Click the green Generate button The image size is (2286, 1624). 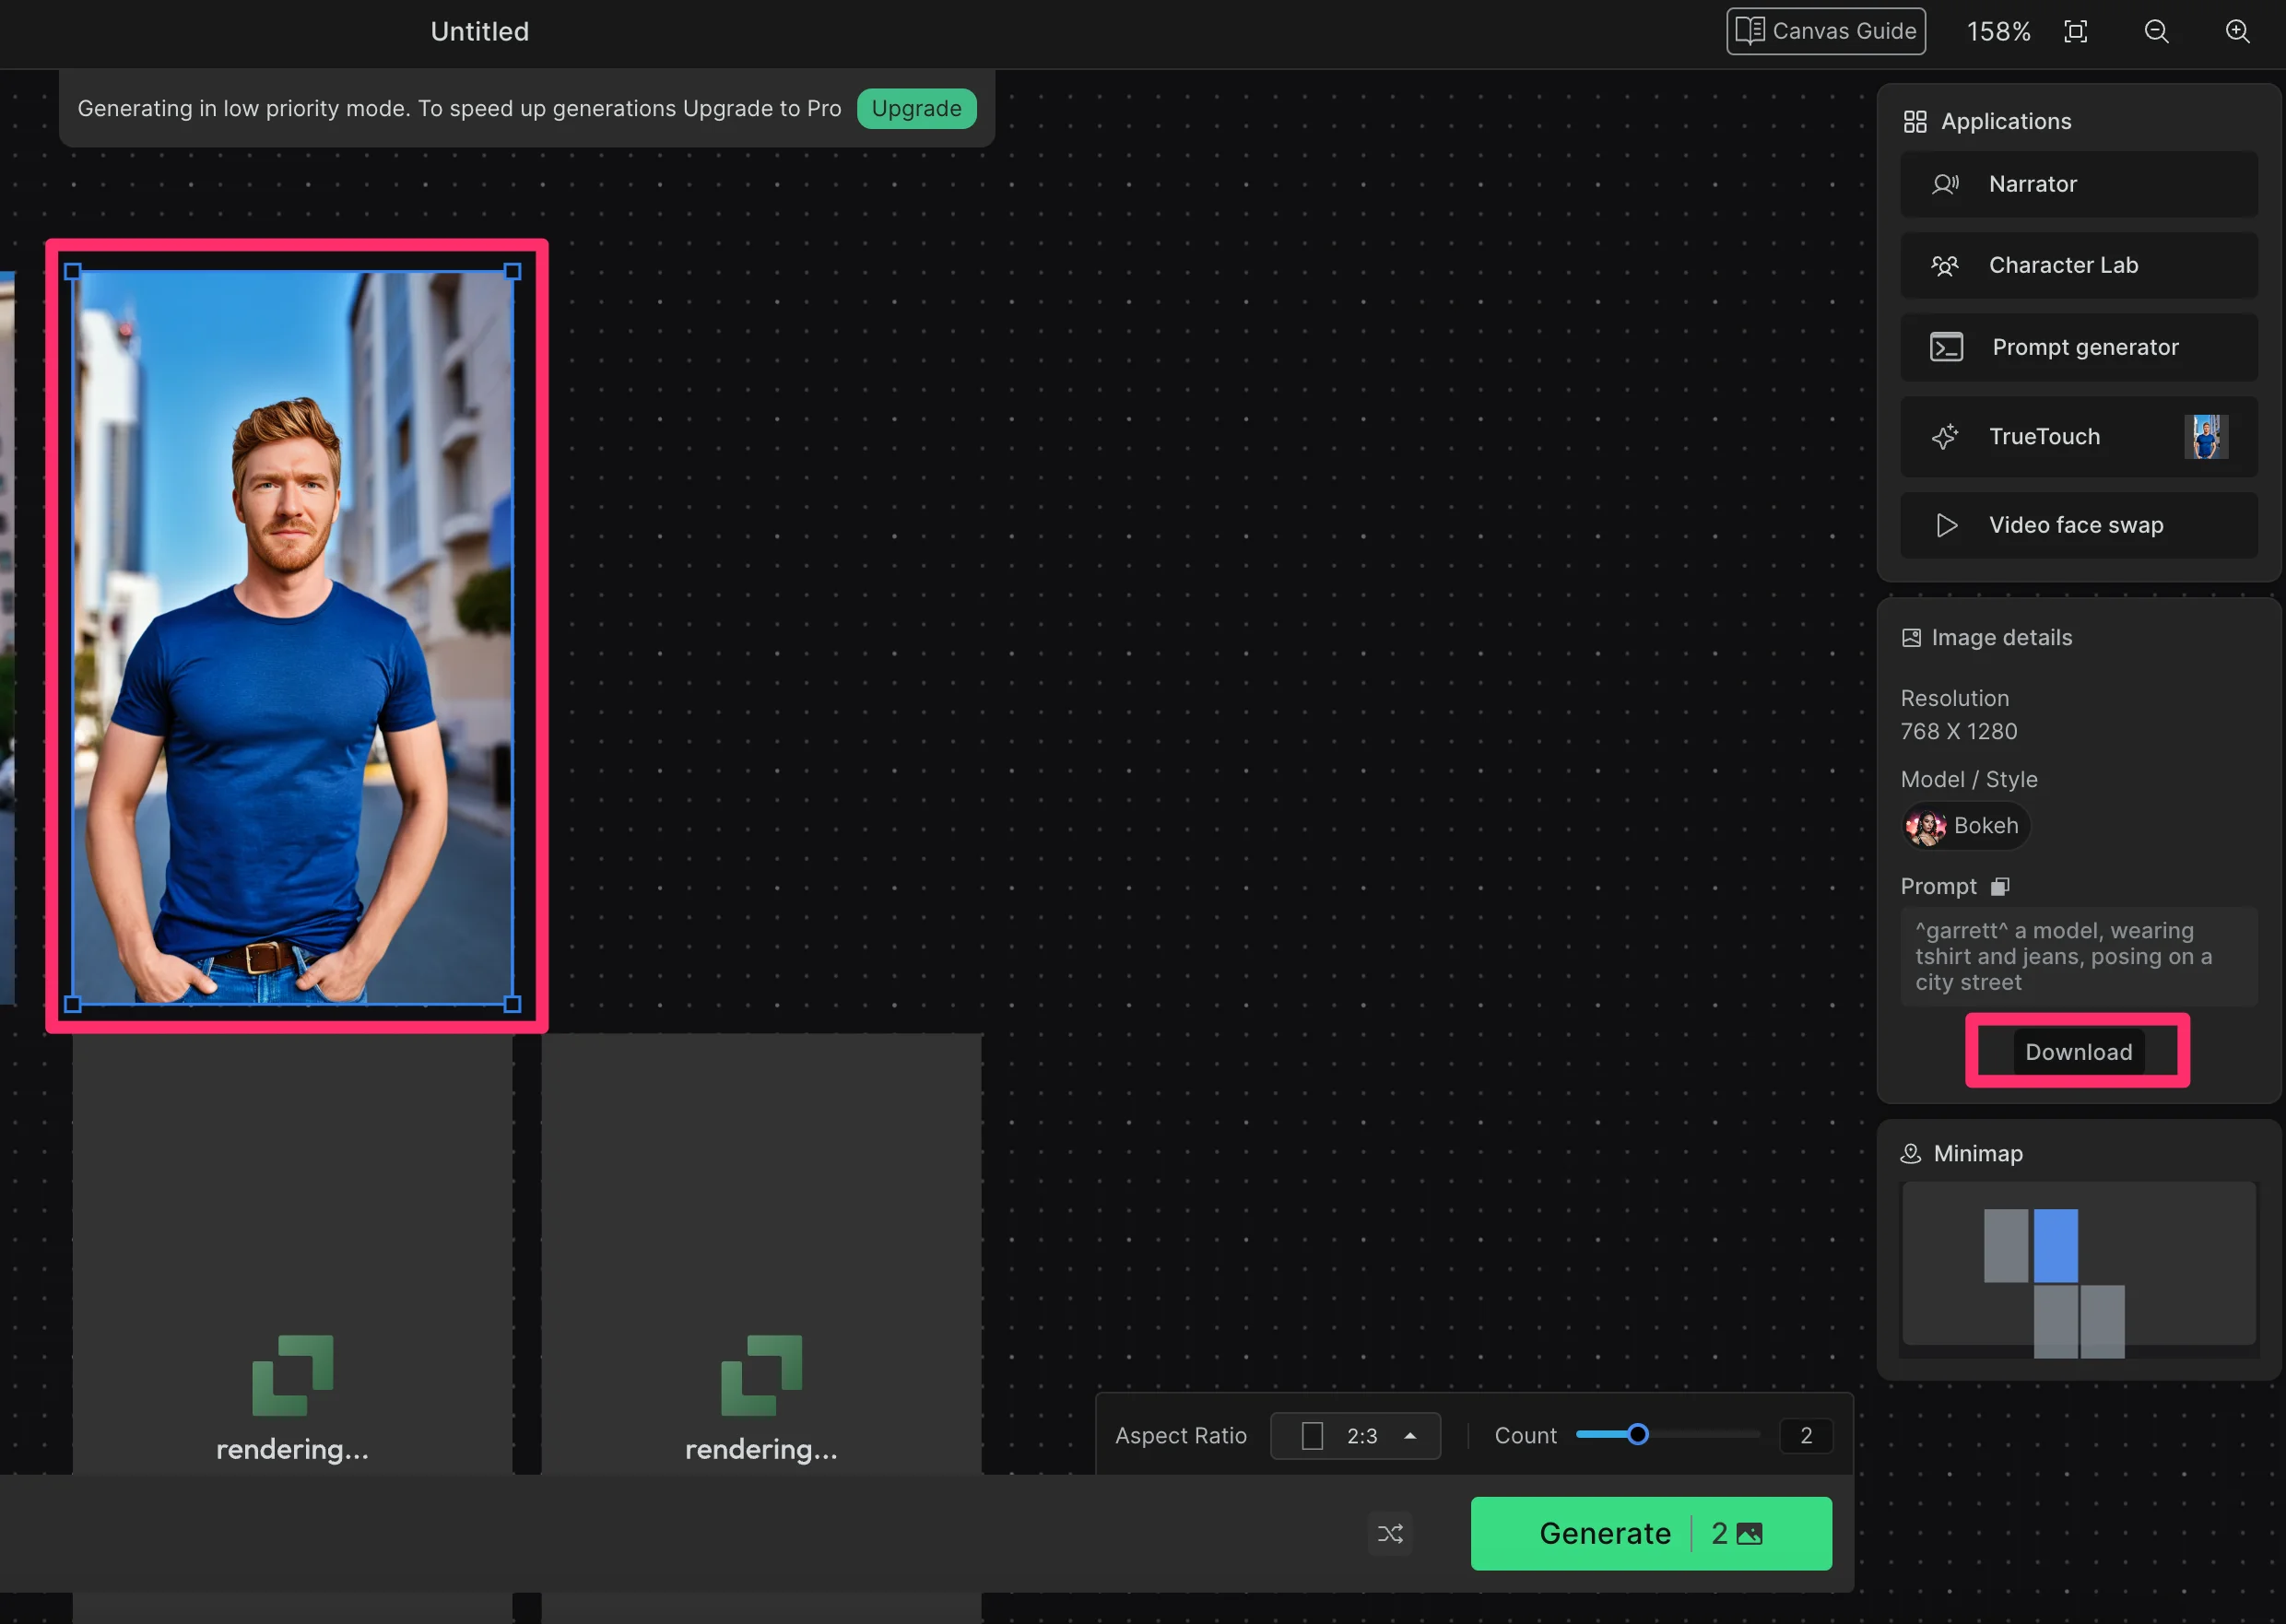point(1650,1533)
